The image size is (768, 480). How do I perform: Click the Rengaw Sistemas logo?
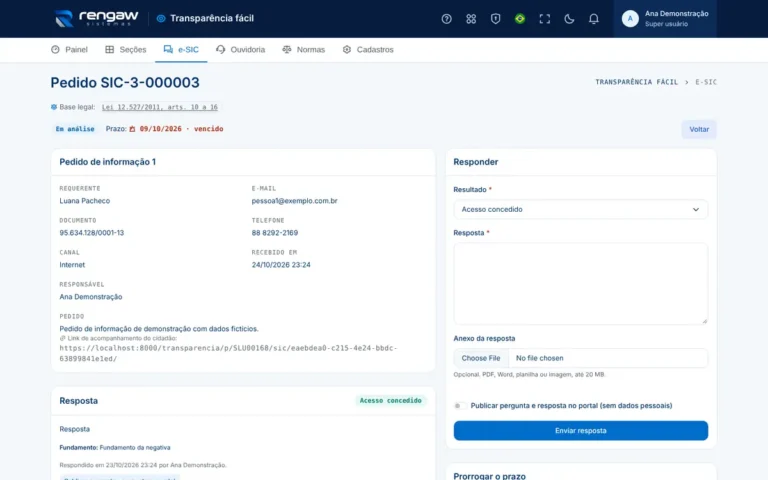tap(96, 19)
